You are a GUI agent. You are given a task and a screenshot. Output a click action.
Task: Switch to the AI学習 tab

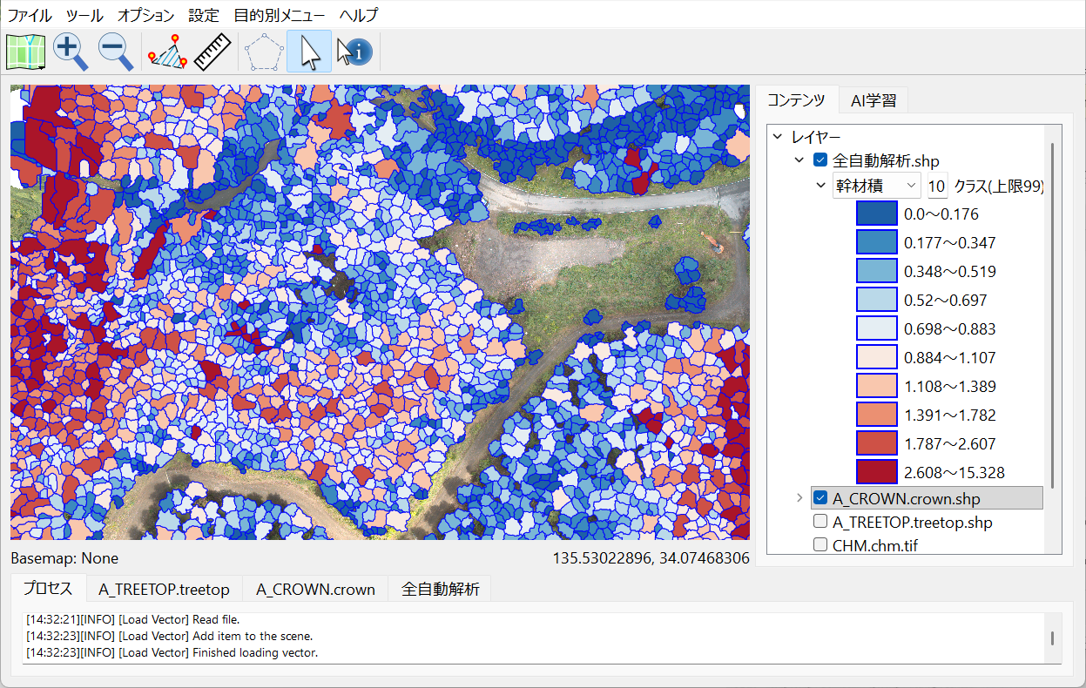873,100
